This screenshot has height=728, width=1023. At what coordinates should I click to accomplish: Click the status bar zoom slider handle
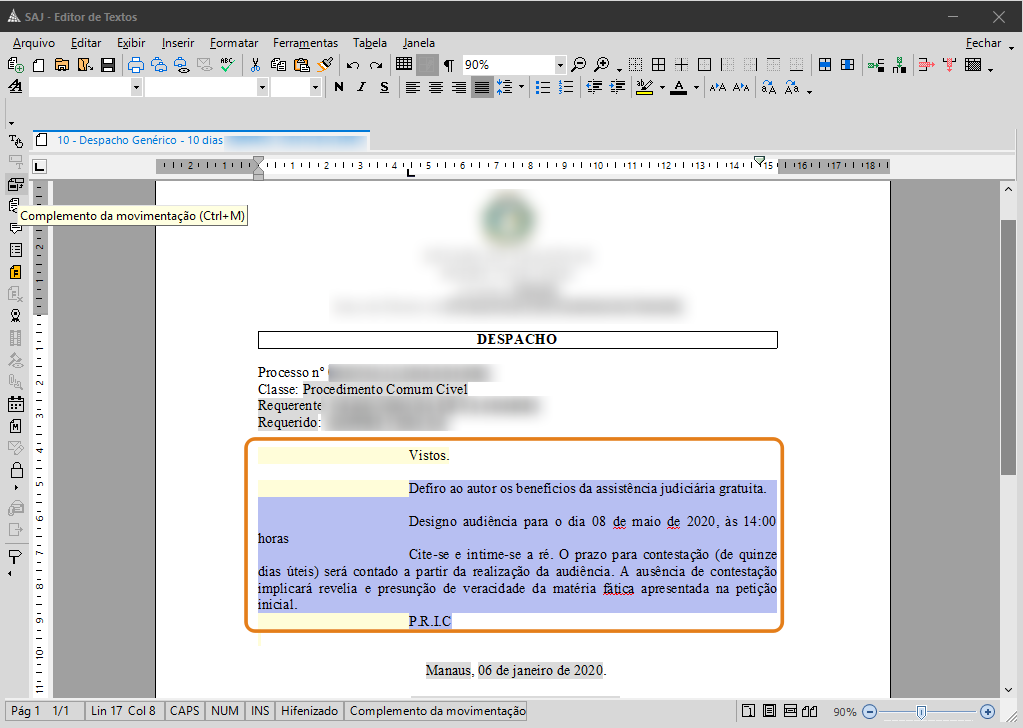click(x=921, y=712)
